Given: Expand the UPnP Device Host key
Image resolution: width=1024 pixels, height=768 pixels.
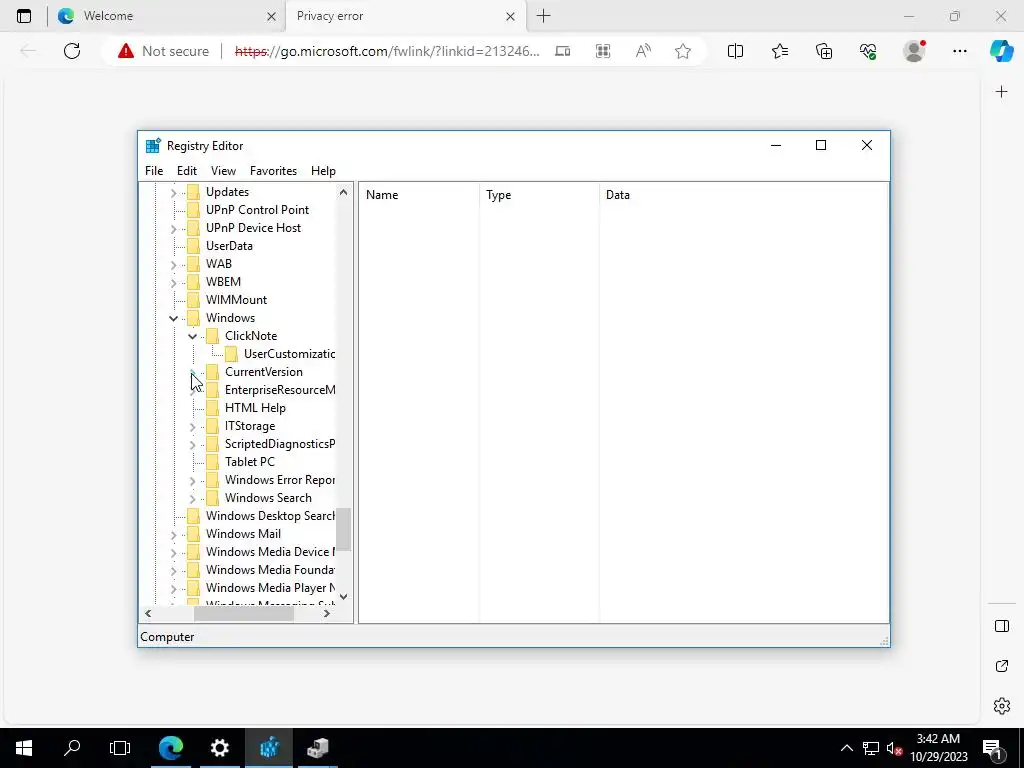Looking at the screenshot, I should pos(173,229).
